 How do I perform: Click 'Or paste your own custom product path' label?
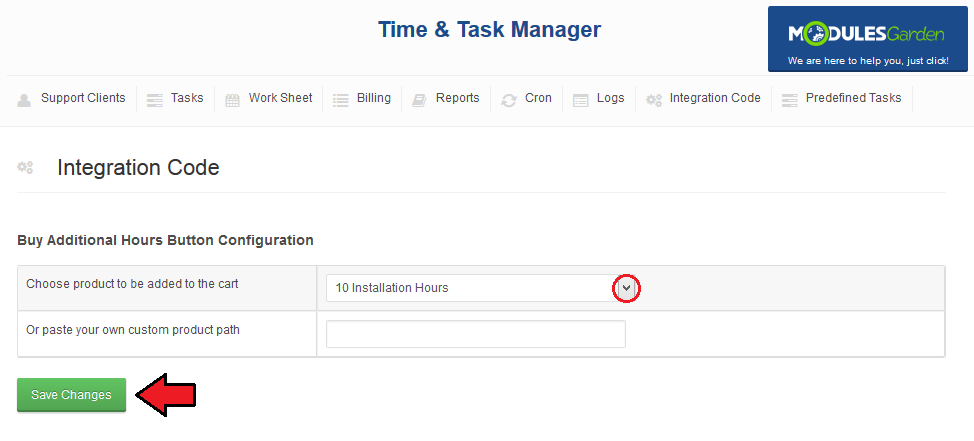[x=133, y=330]
